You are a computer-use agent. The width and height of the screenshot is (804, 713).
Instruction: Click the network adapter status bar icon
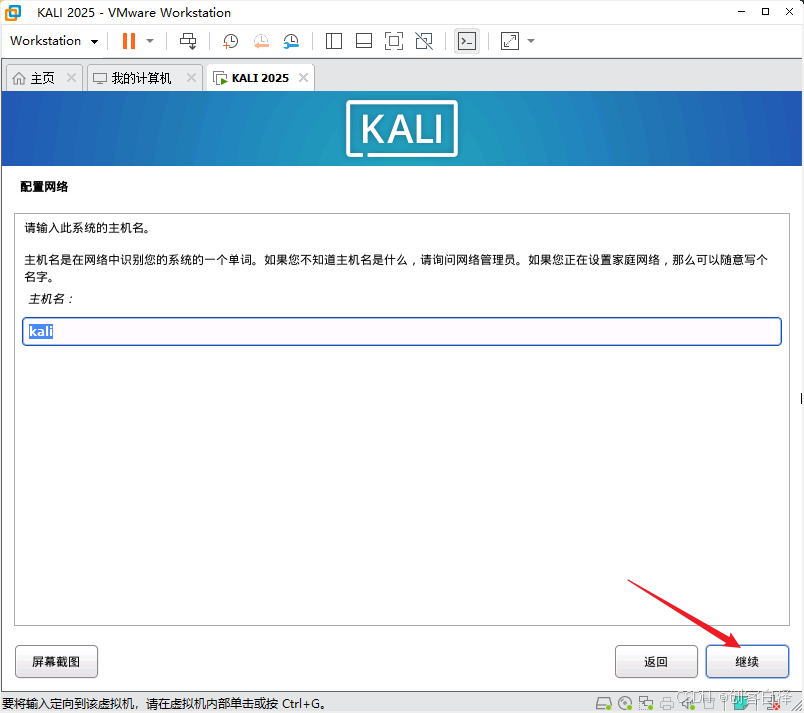pos(646,704)
